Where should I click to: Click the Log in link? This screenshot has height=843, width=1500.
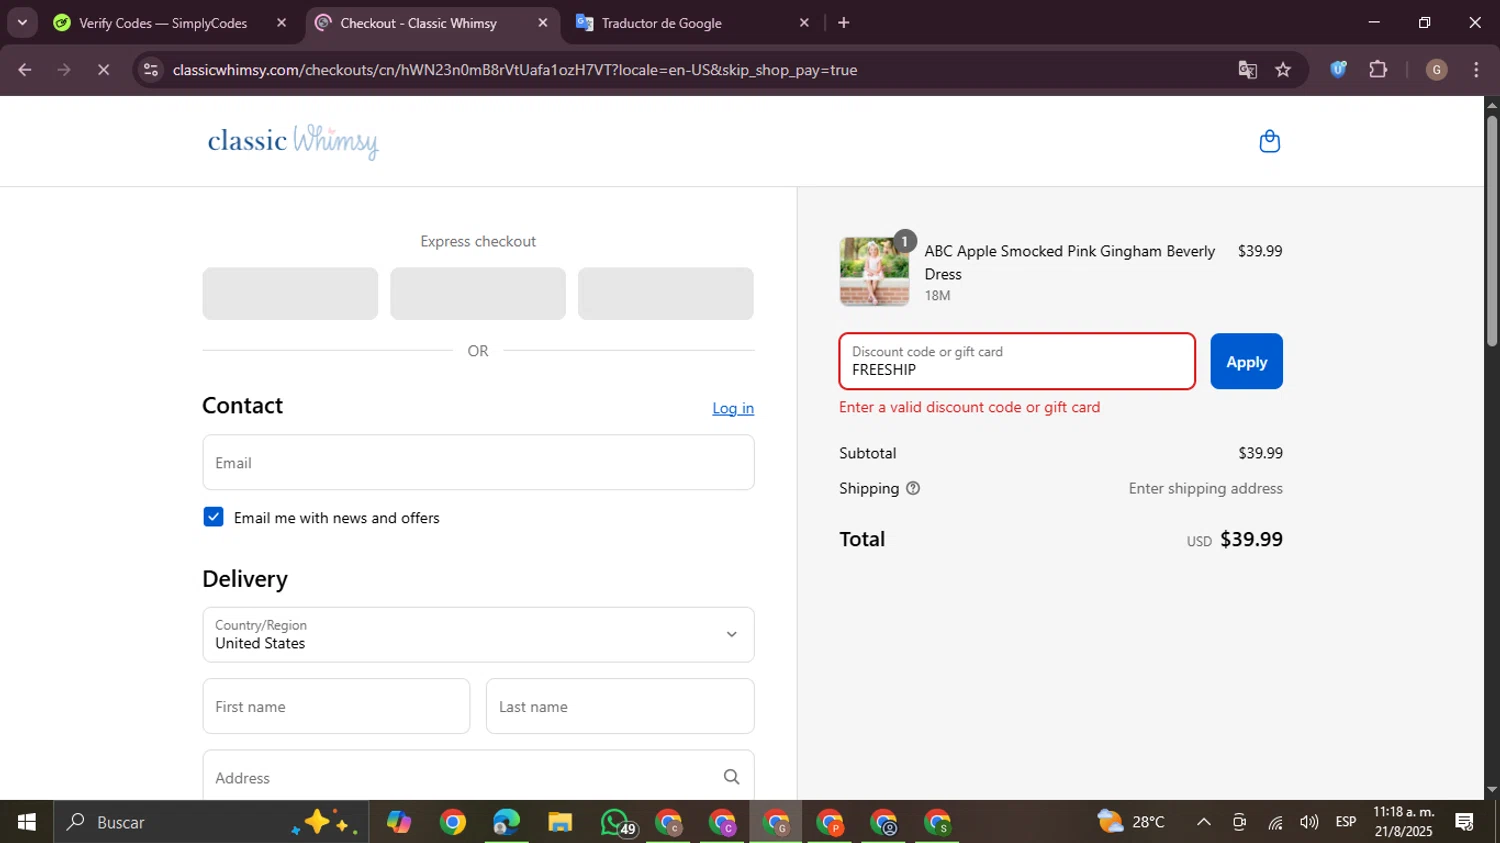(733, 408)
